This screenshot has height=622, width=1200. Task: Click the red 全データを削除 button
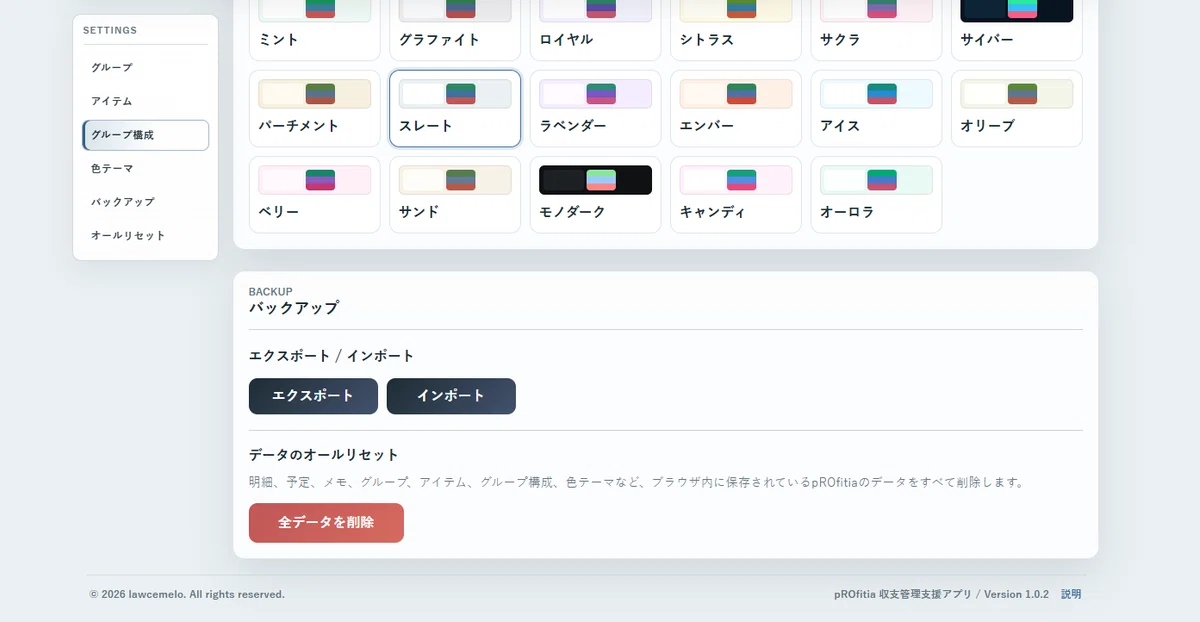click(326, 523)
